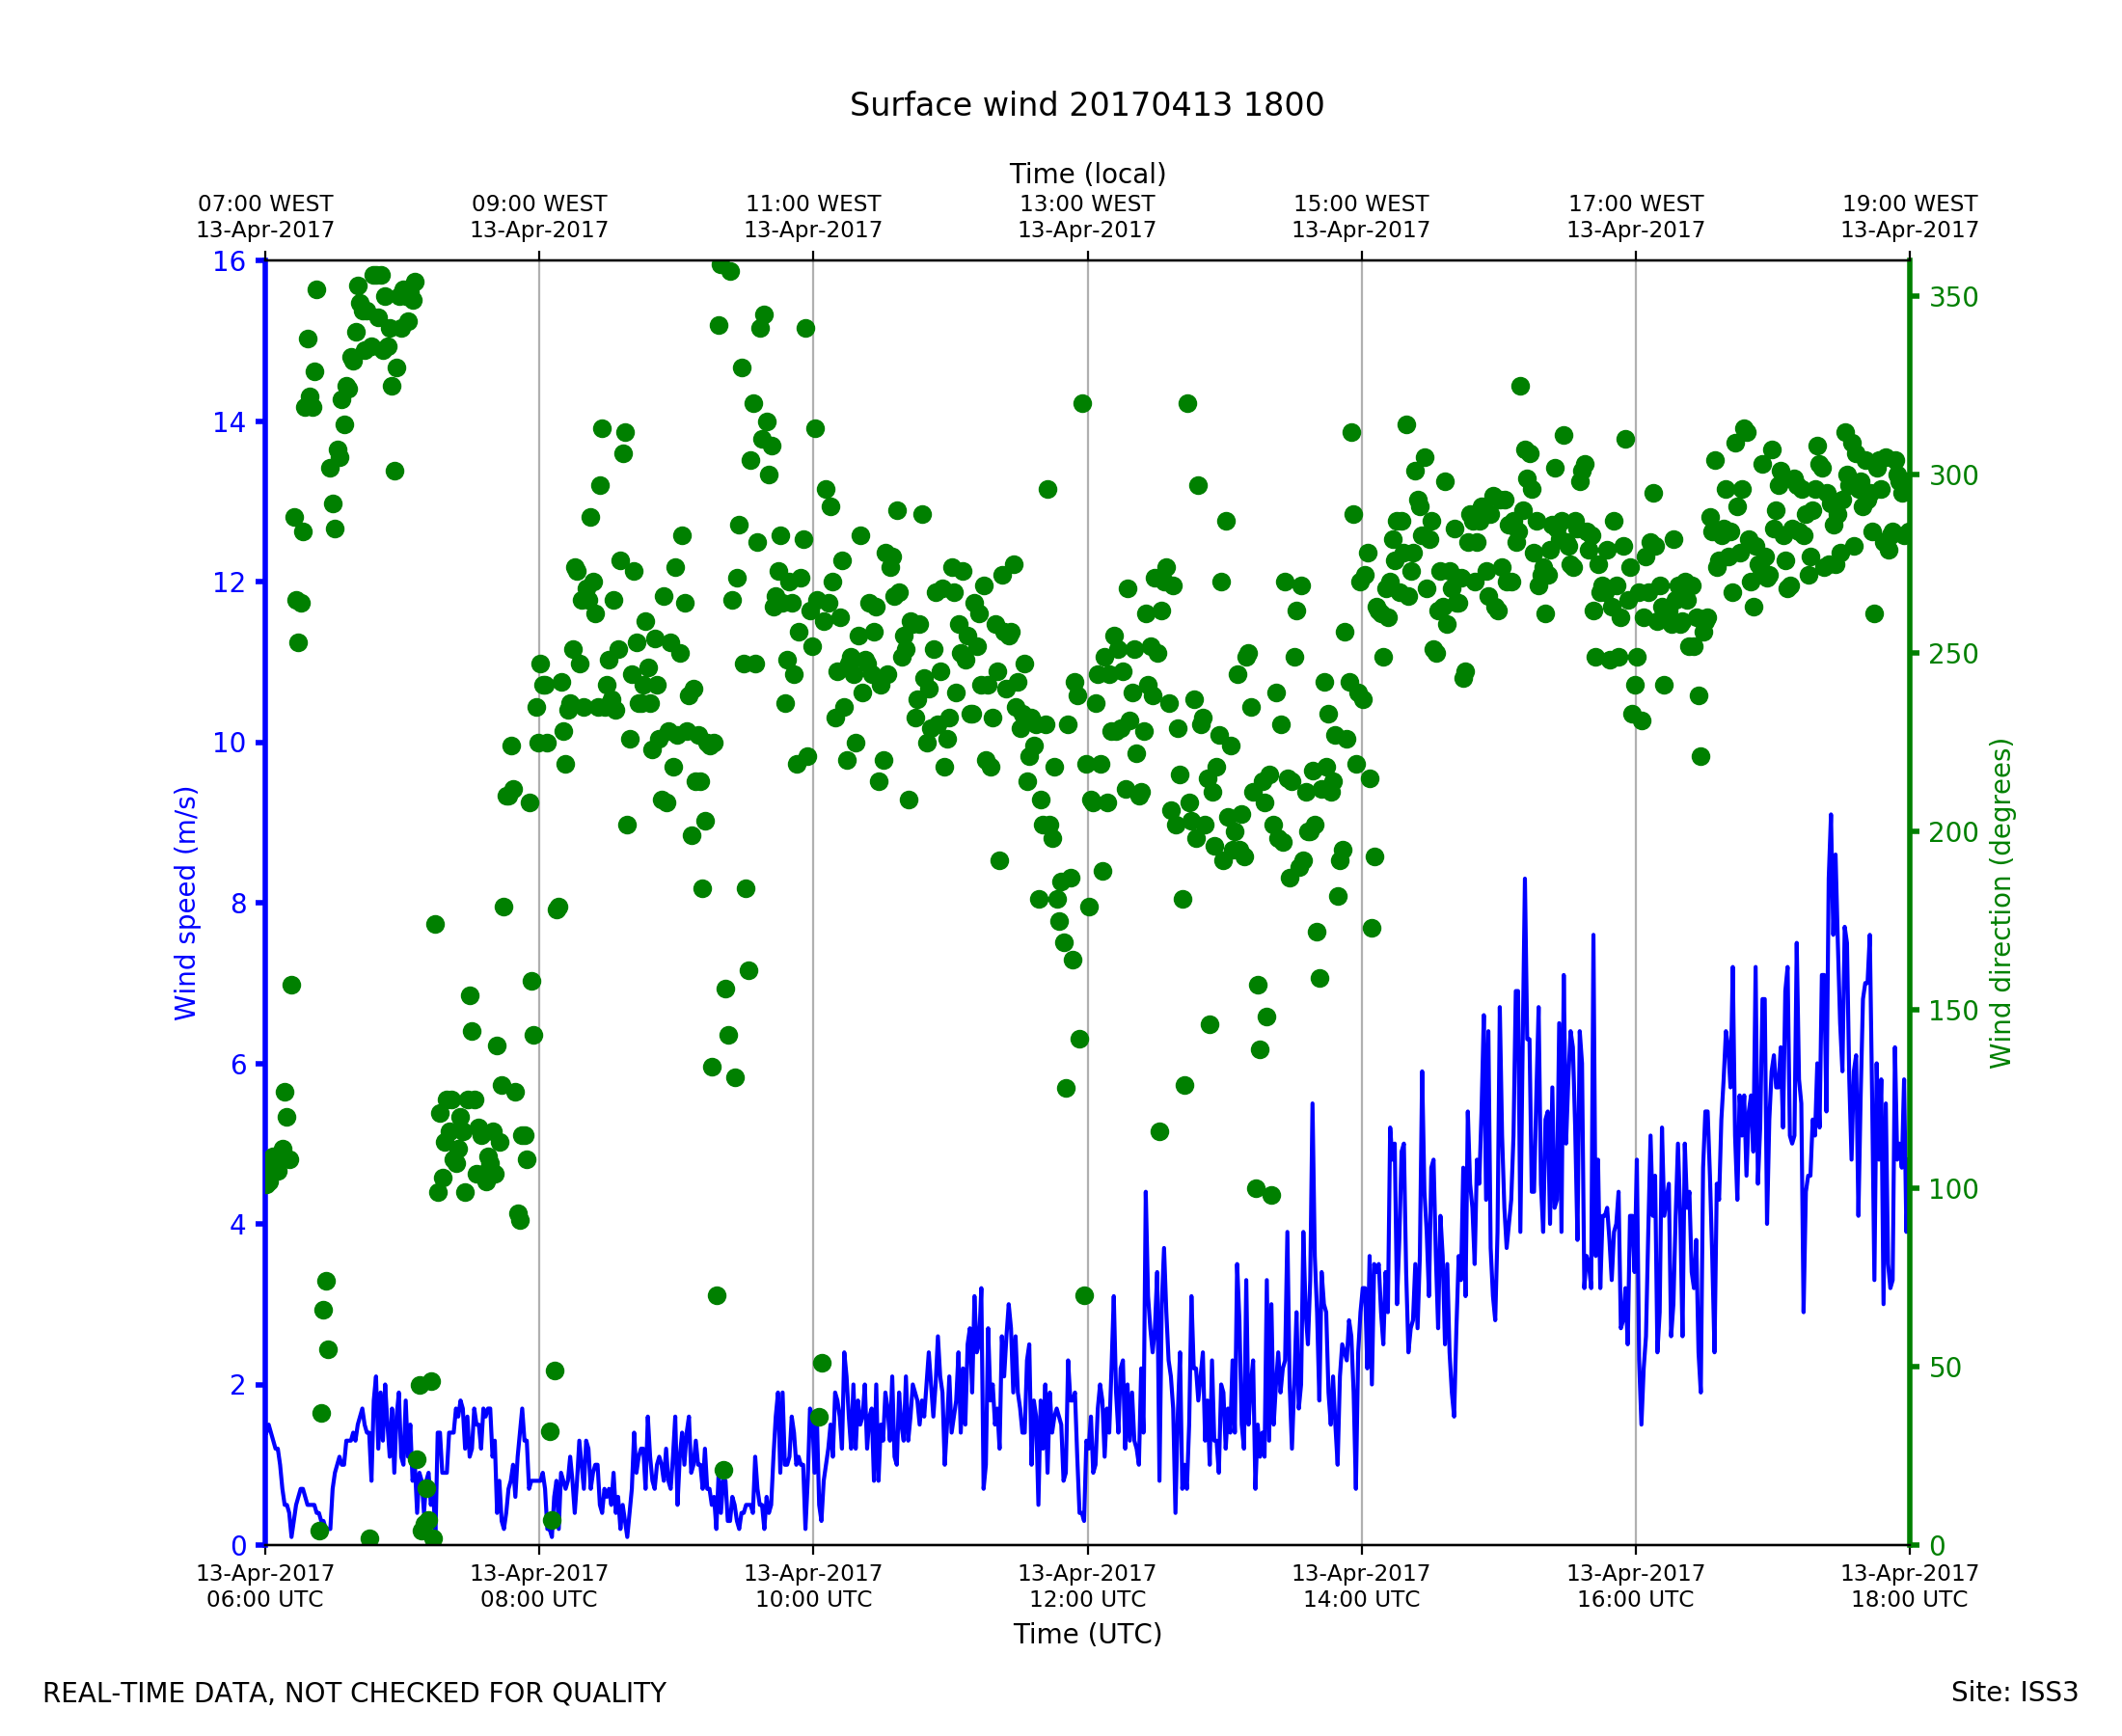This screenshot has height=1736, width=2122.
Task: Click the '07:00 WEST' top tick label
Action: pyautogui.click(x=265, y=204)
